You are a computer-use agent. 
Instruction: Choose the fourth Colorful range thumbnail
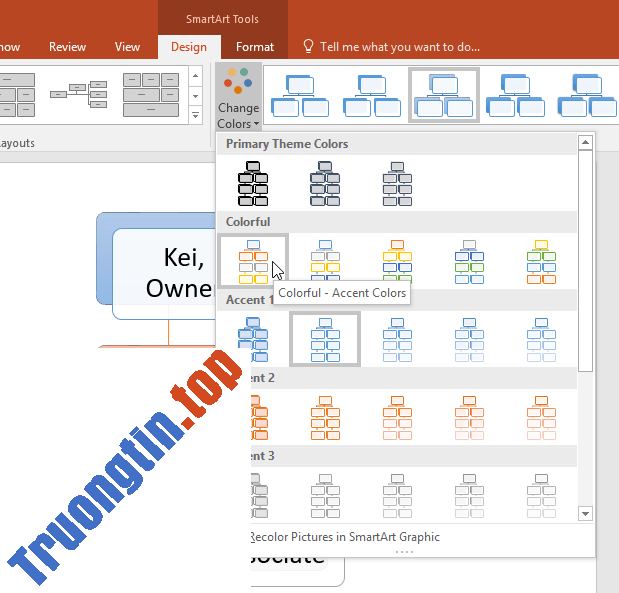[x=469, y=261]
